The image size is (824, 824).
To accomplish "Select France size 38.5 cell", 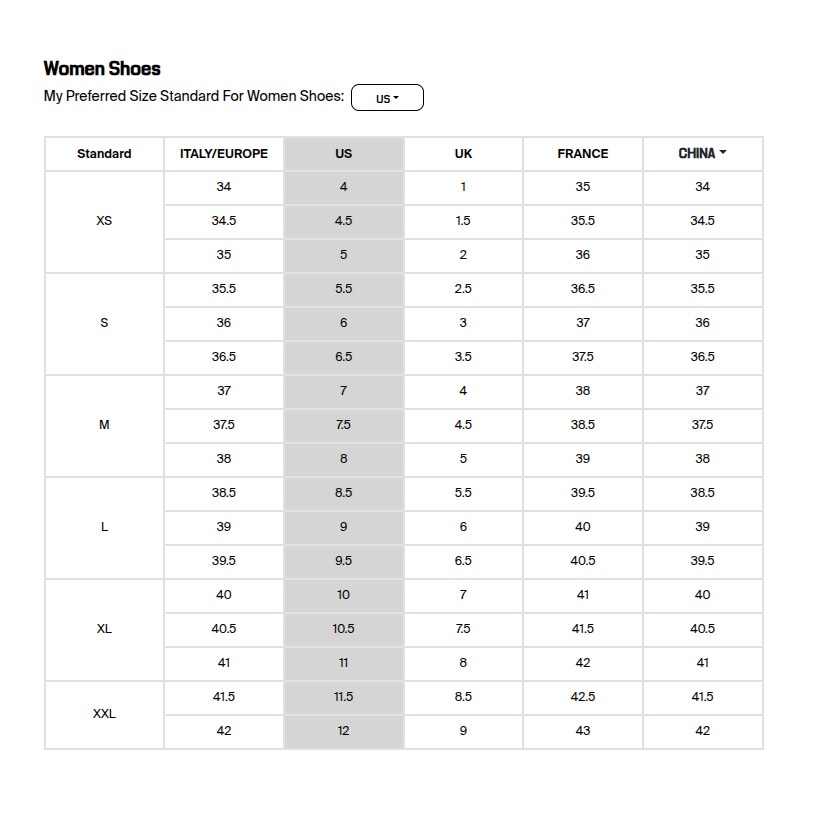I will (583, 425).
